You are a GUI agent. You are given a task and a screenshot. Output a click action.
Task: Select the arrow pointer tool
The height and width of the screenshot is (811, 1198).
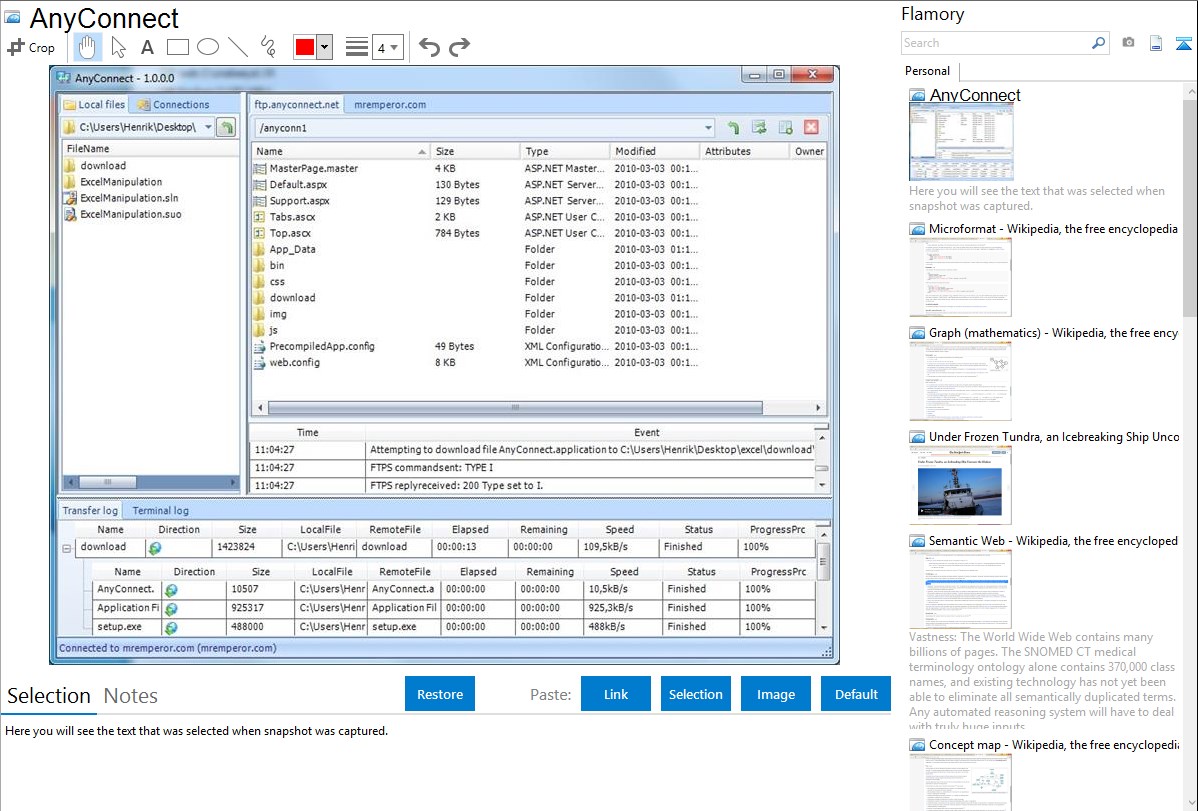click(x=118, y=47)
